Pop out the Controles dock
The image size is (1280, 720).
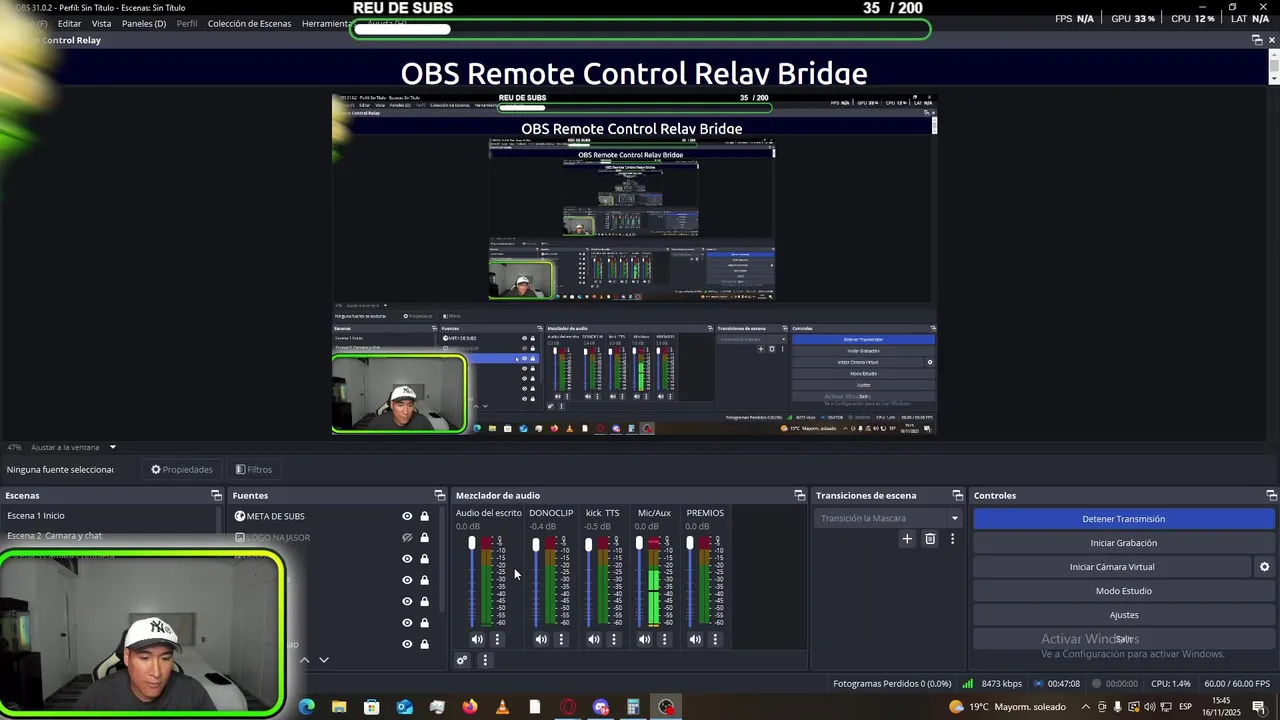pos(1271,495)
